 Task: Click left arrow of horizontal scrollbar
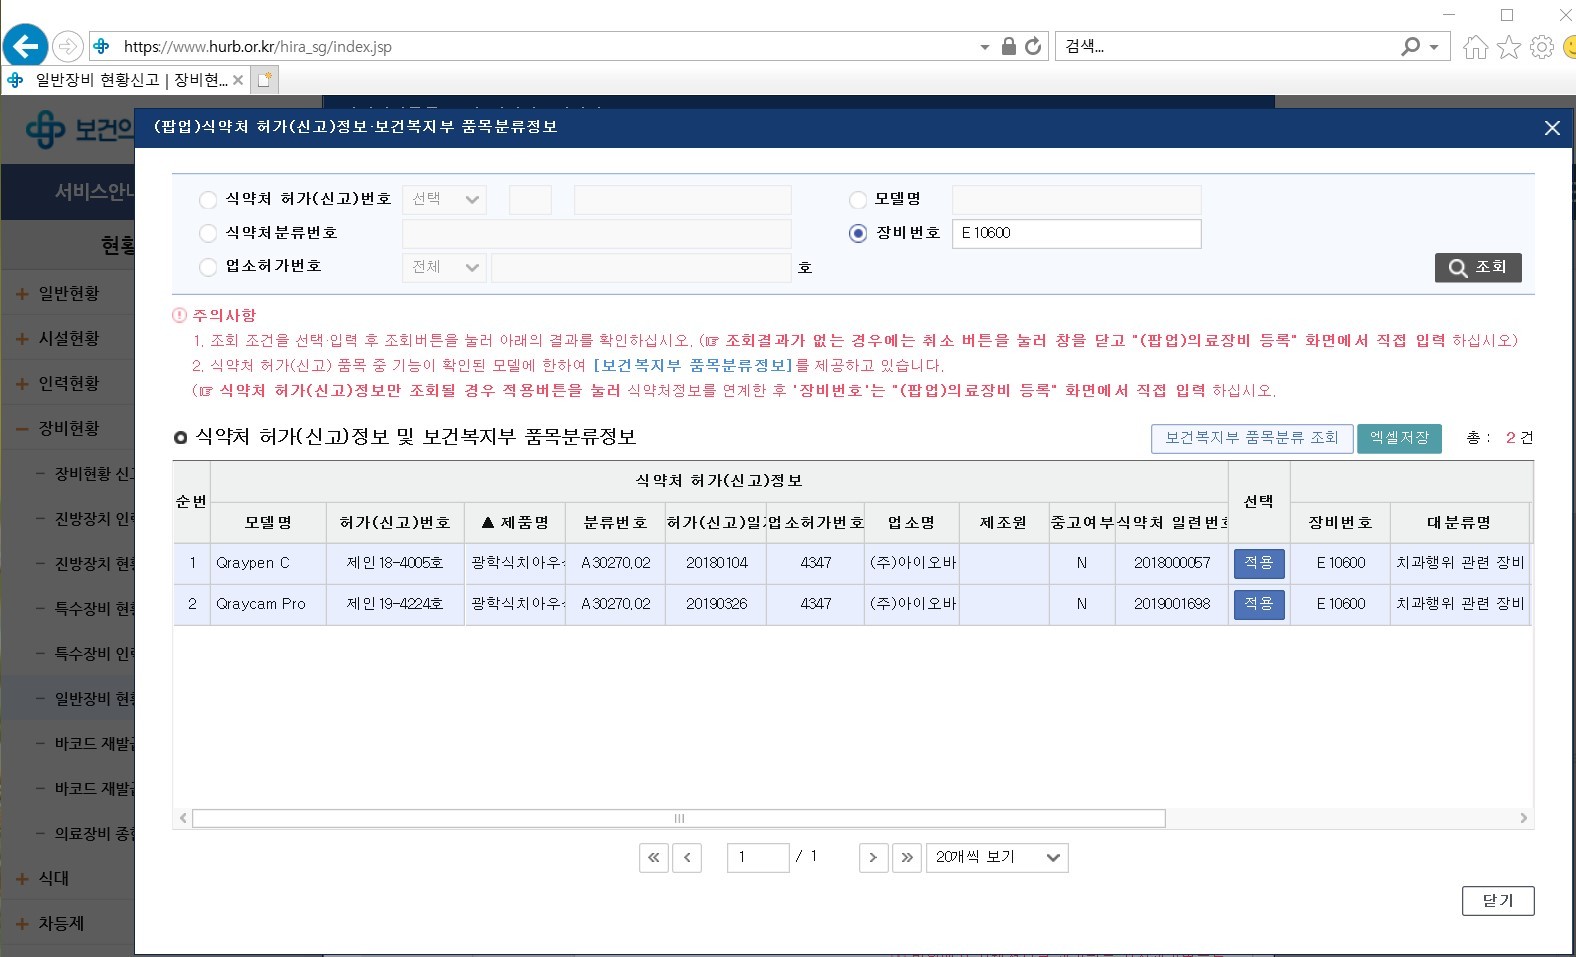click(182, 818)
